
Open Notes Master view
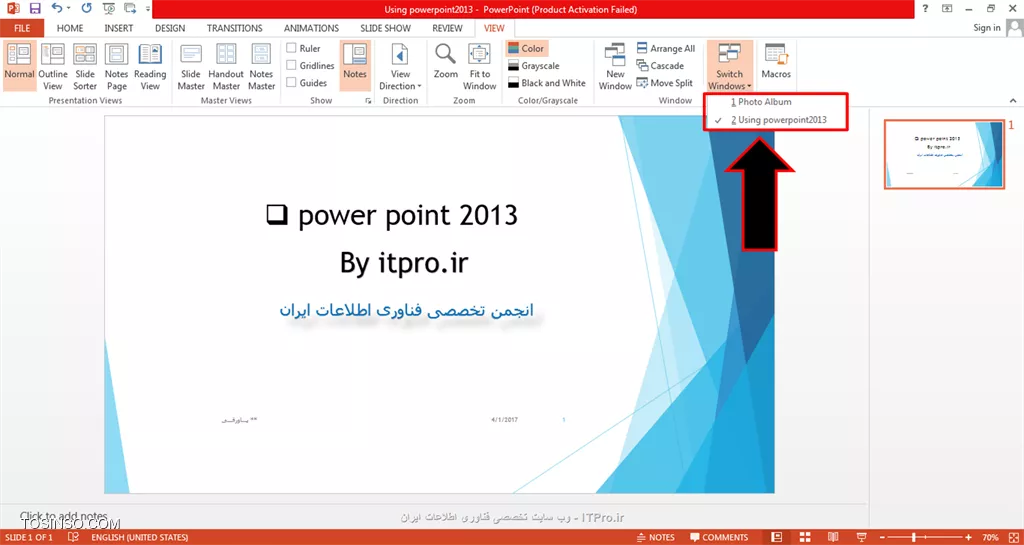coord(262,66)
